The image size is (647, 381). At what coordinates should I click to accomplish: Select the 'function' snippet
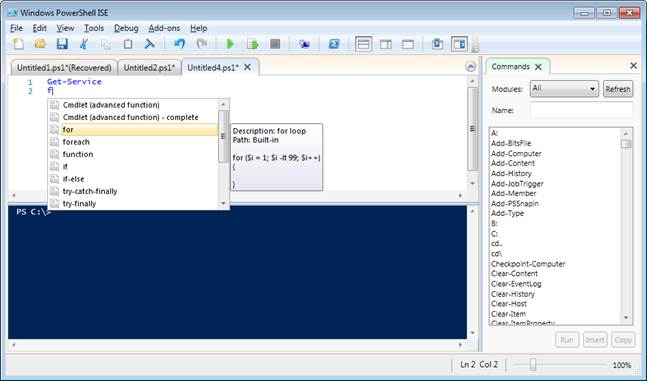point(134,154)
